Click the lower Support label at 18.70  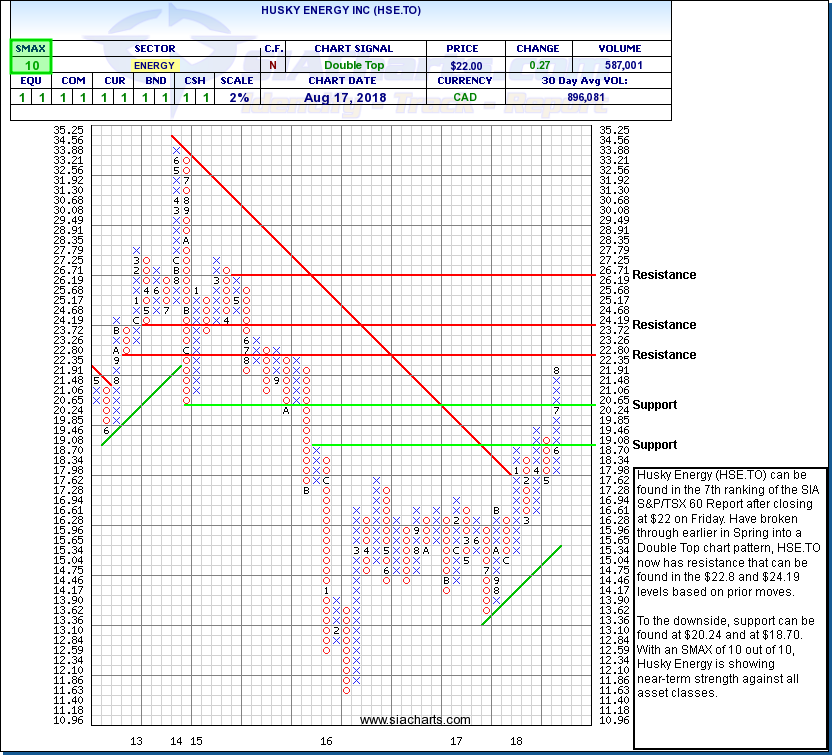[x=655, y=445]
